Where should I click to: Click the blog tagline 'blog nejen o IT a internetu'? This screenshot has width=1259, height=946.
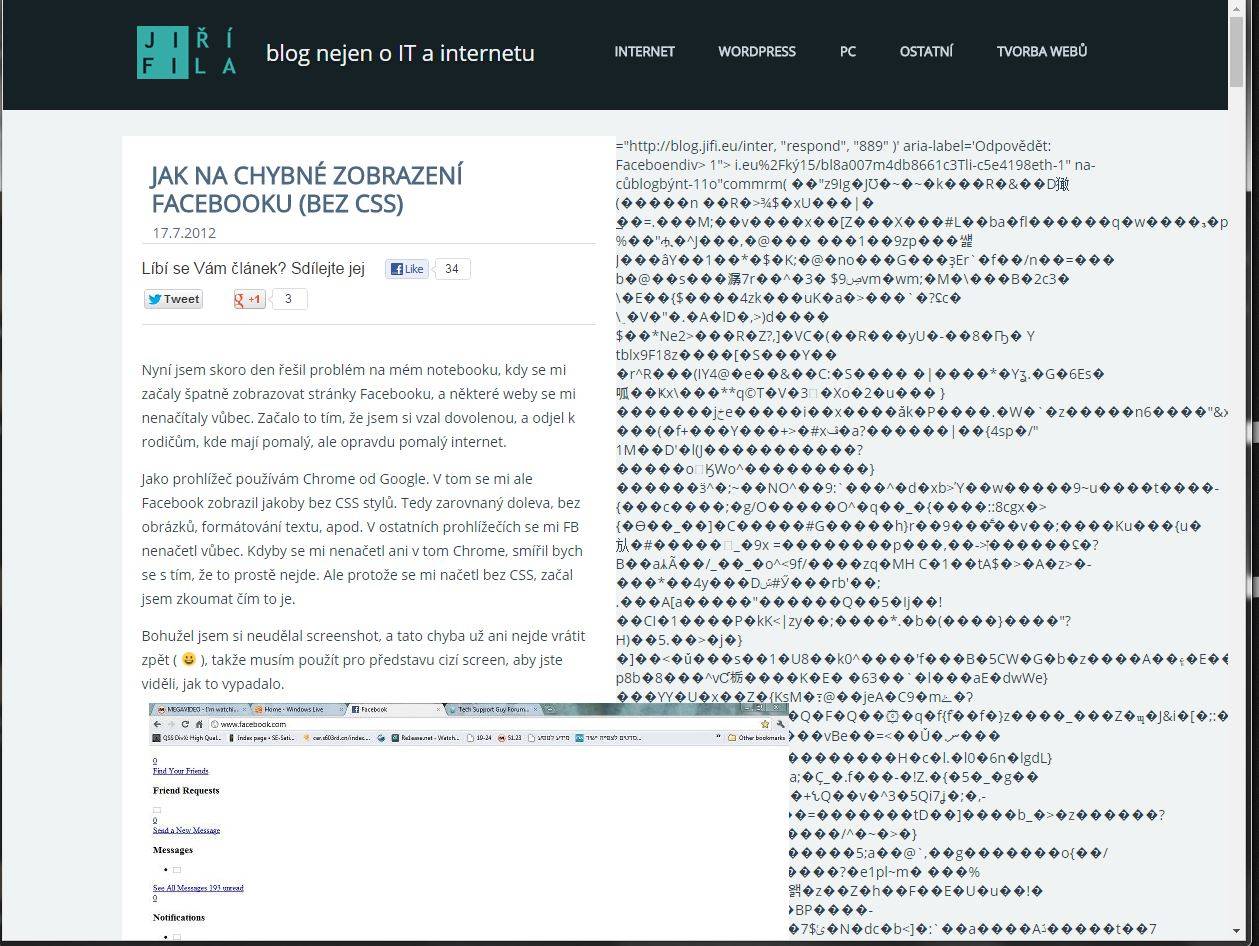tap(400, 53)
